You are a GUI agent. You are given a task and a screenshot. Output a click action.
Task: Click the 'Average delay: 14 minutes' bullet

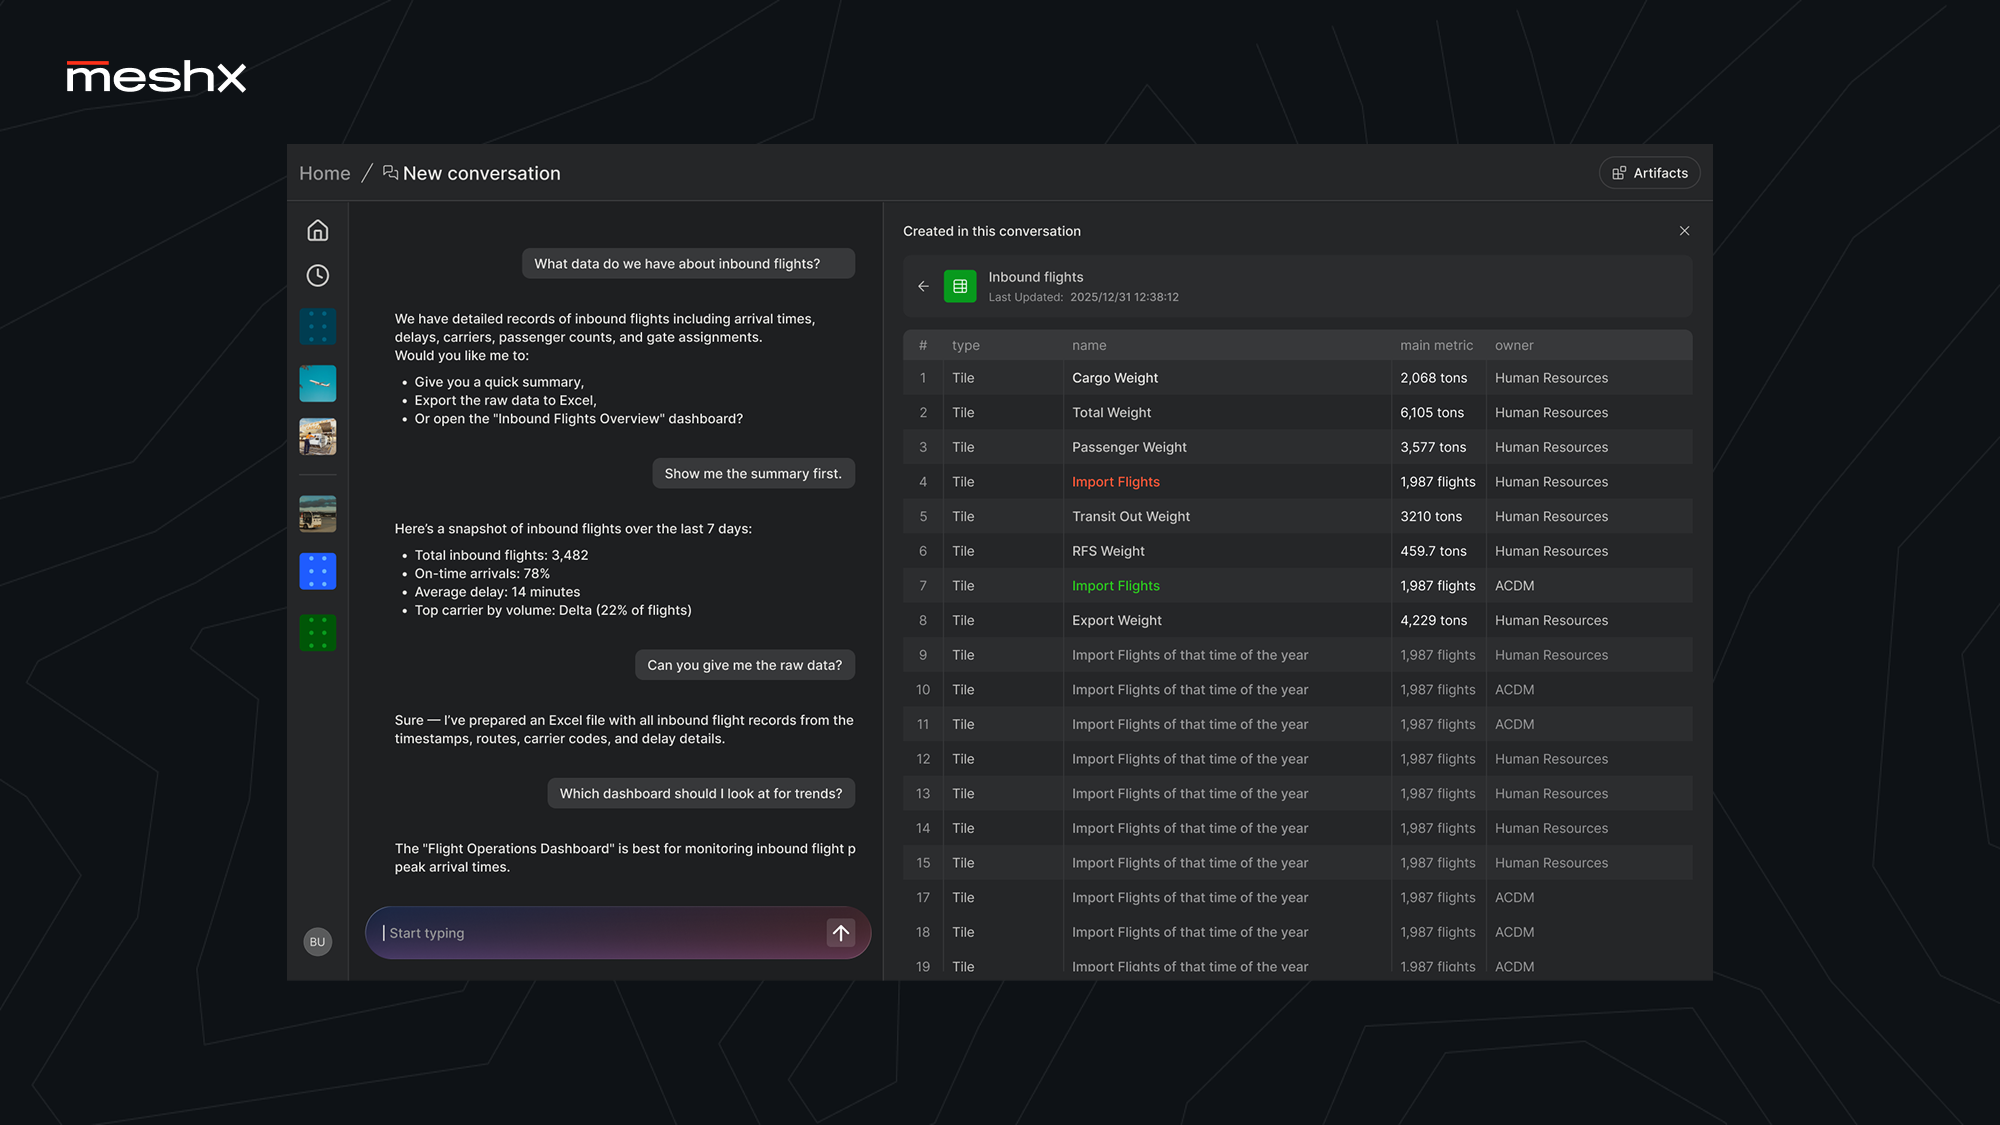click(497, 592)
